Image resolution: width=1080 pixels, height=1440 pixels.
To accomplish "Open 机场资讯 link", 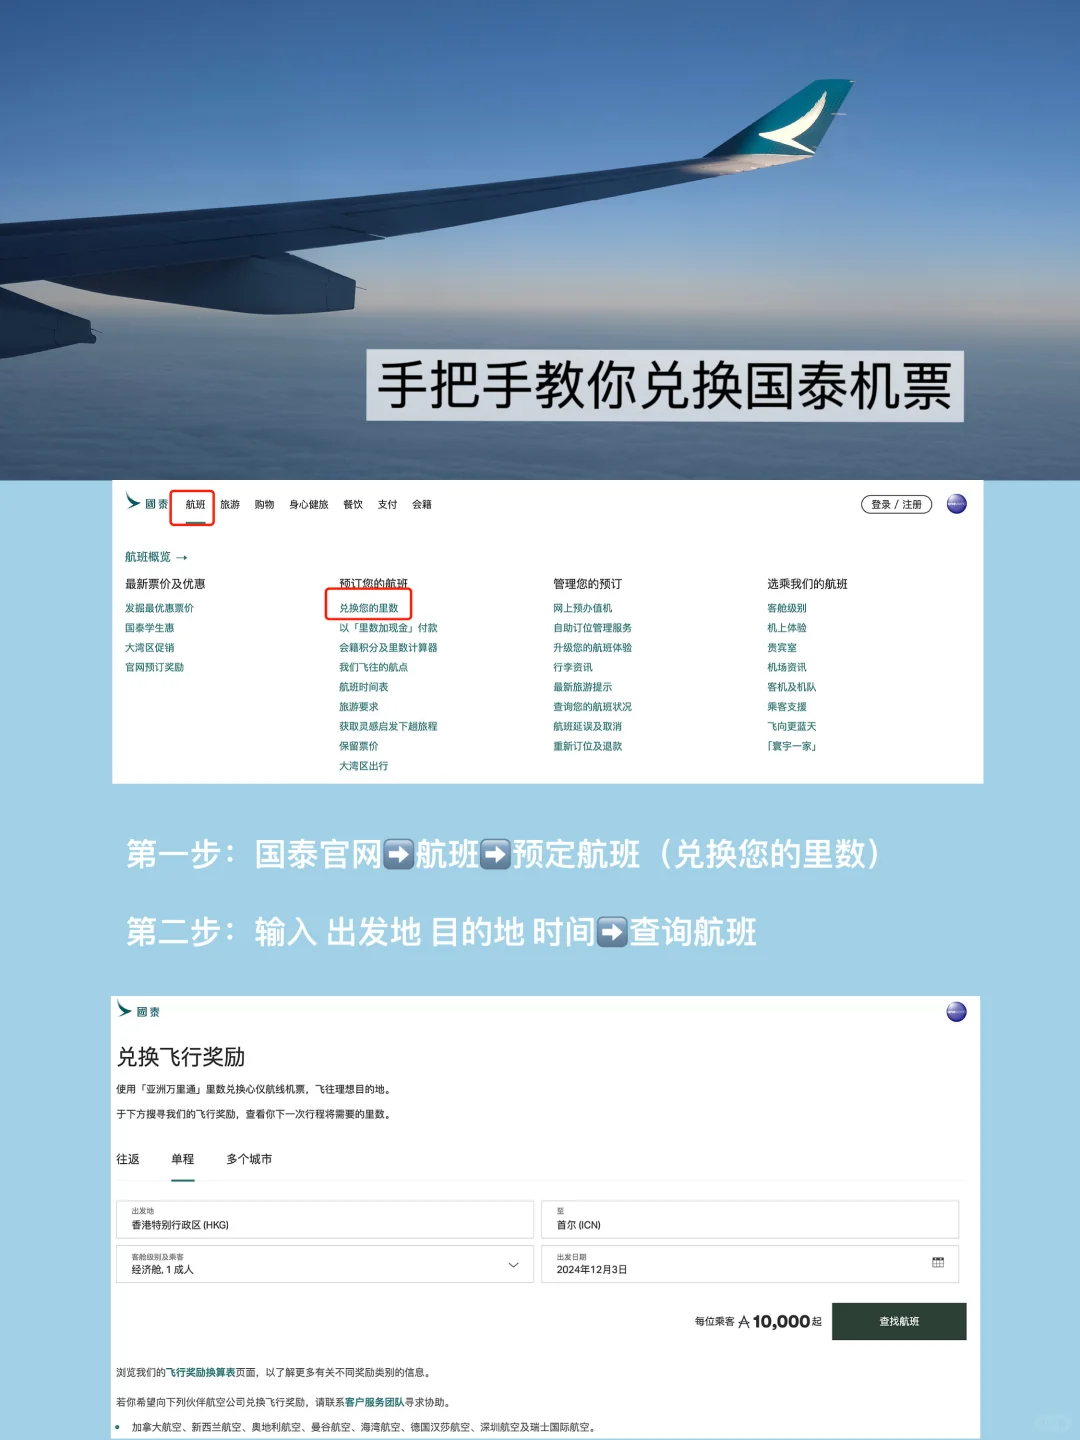I will pyautogui.click(x=787, y=667).
